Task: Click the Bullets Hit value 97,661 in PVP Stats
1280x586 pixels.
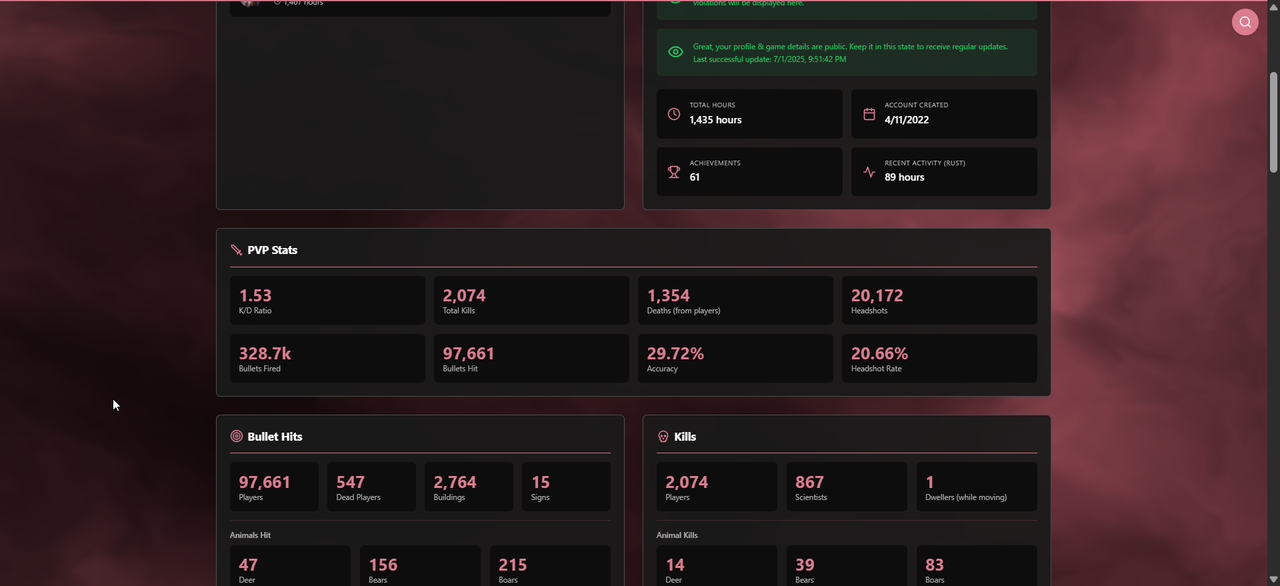Action: coord(469,353)
